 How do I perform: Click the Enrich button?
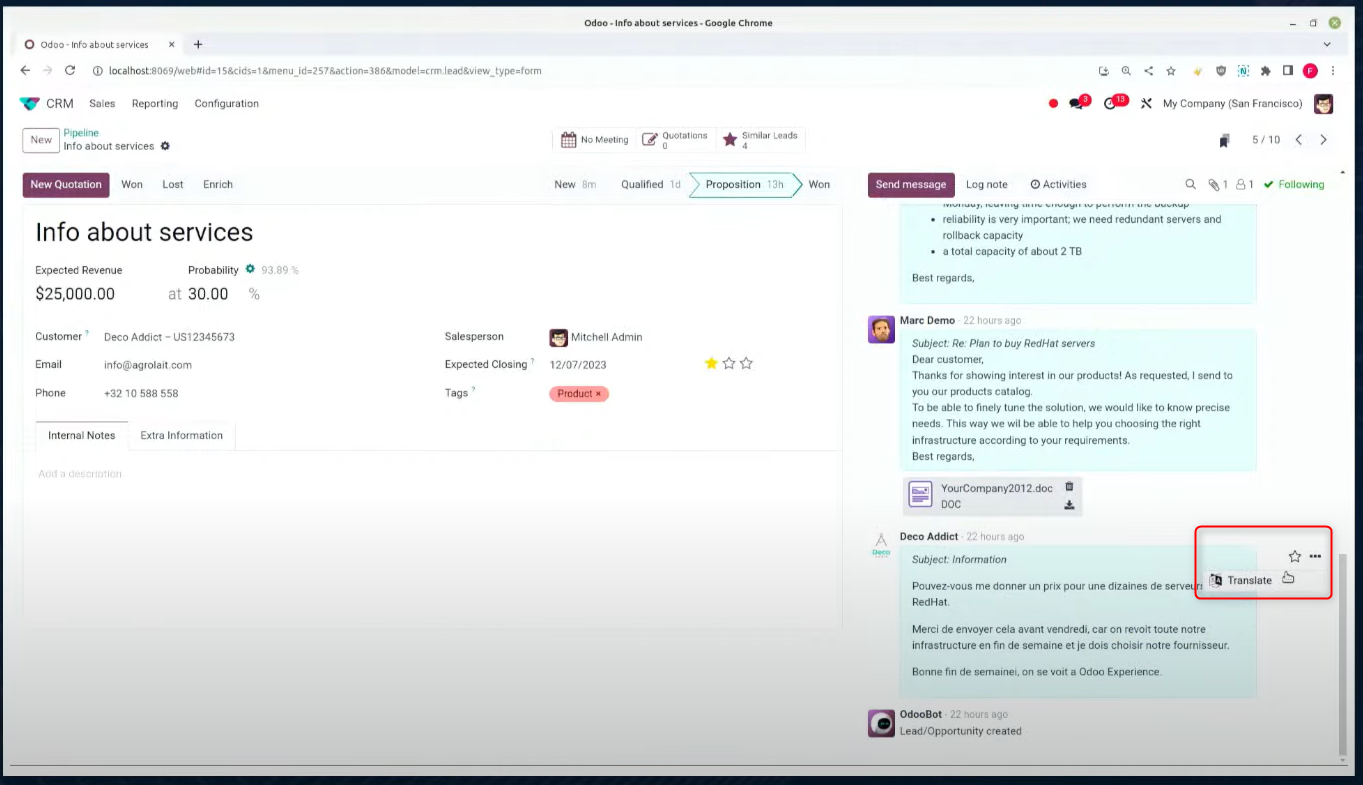click(218, 185)
